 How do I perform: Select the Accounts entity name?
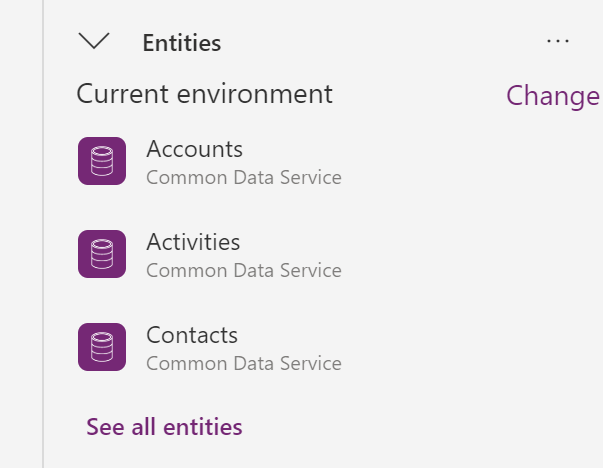[x=194, y=150]
